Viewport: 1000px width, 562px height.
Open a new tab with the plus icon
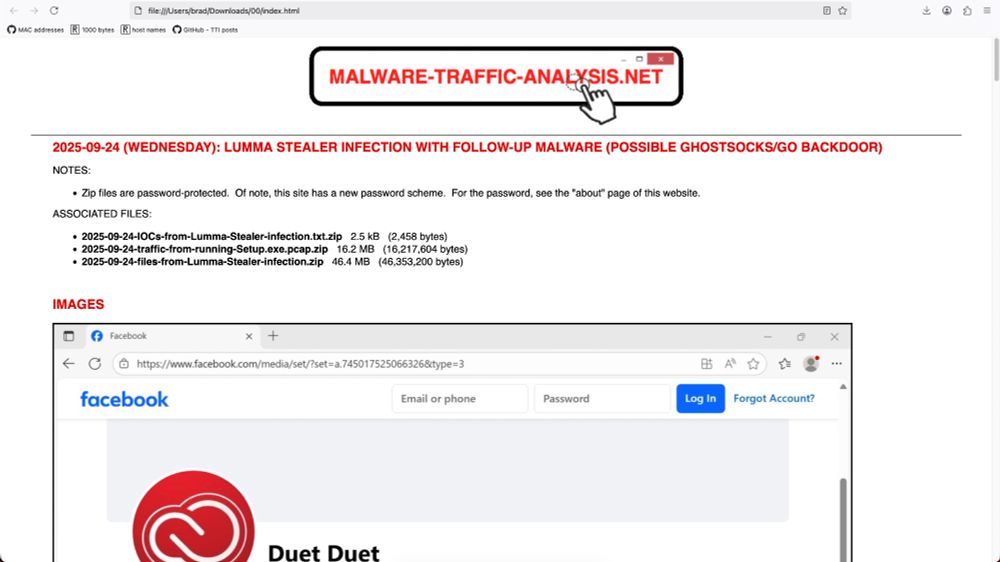273,336
